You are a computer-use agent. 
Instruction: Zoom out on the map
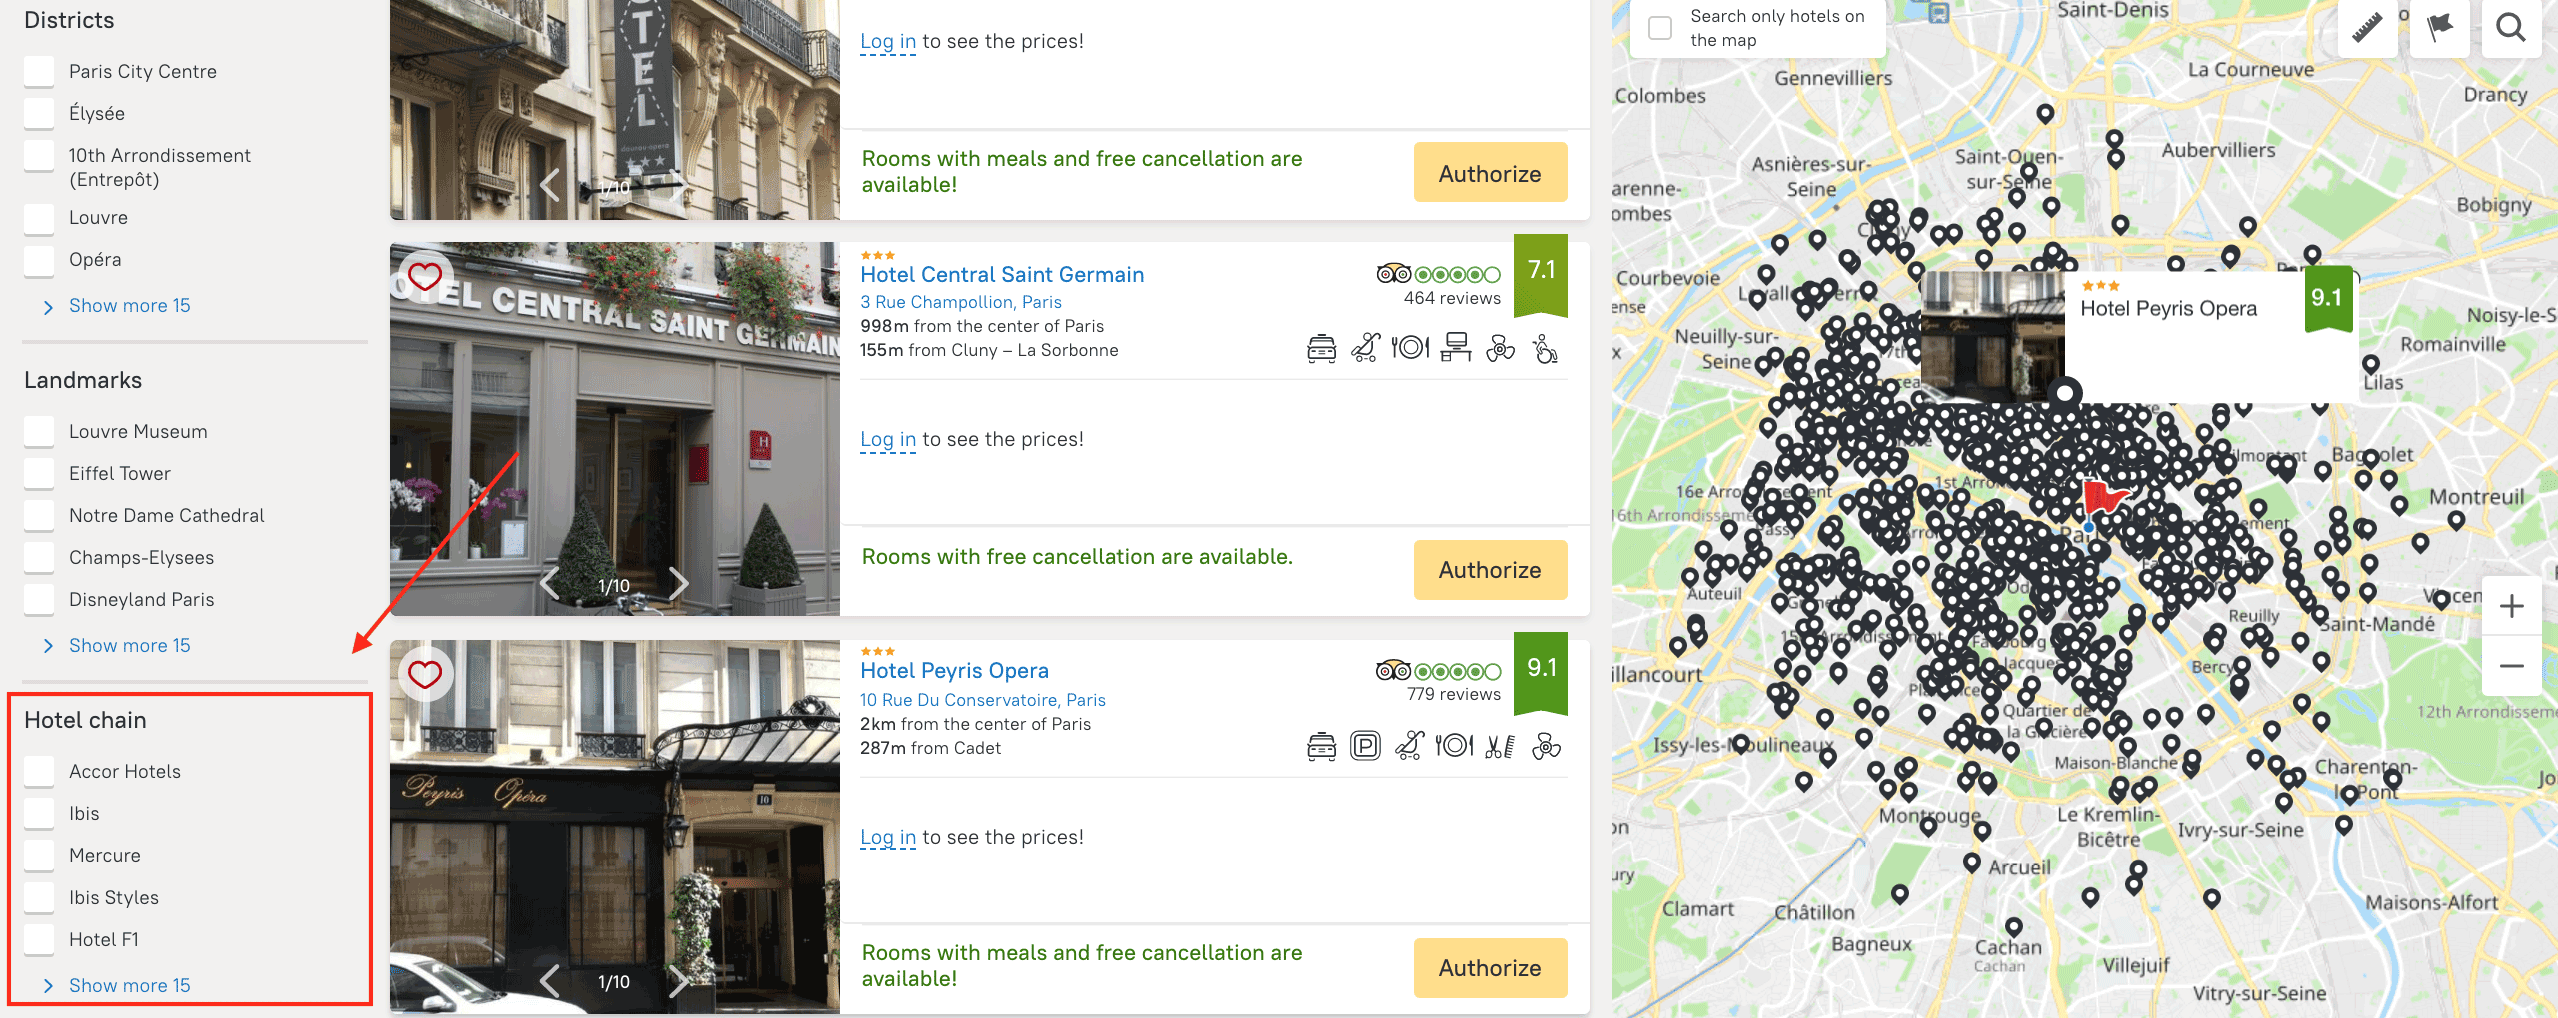[2511, 666]
